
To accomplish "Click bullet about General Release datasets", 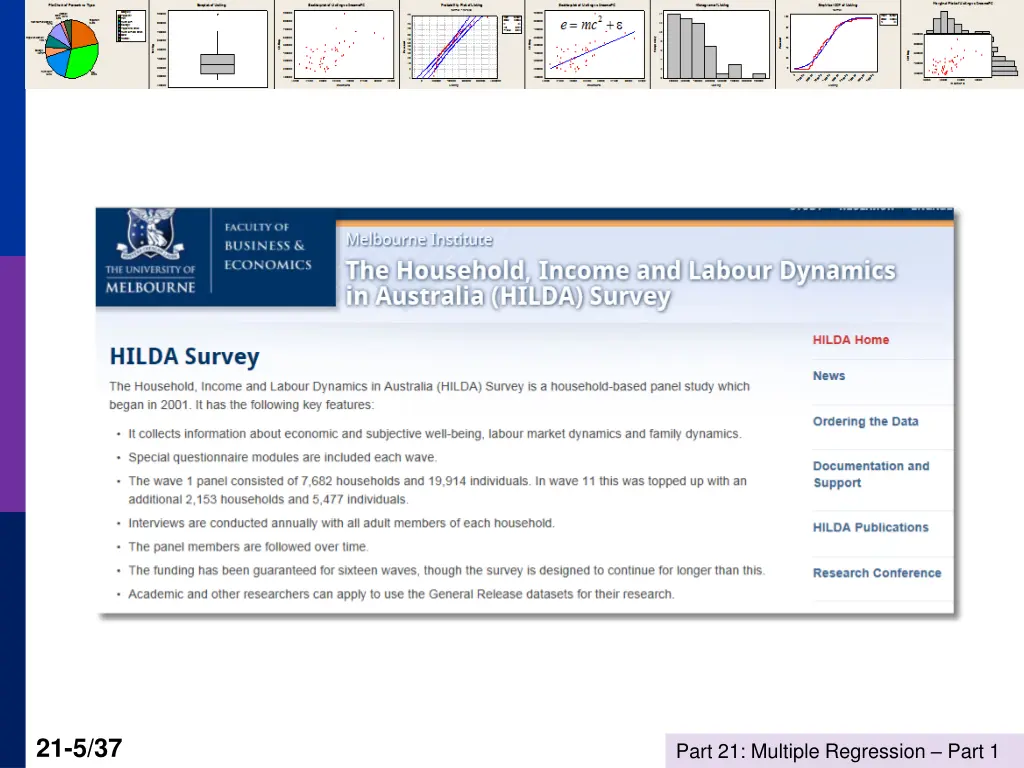I will tap(402, 594).
